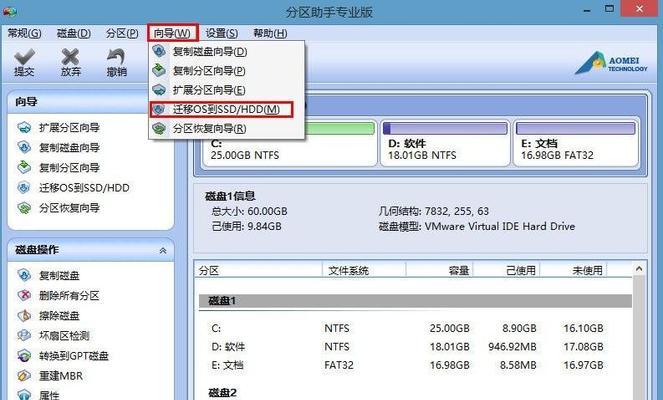Image resolution: width=663 pixels, height=400 pixels.
Task: Click the 磁盘1 group header row
Action: (x=415, y=301)
